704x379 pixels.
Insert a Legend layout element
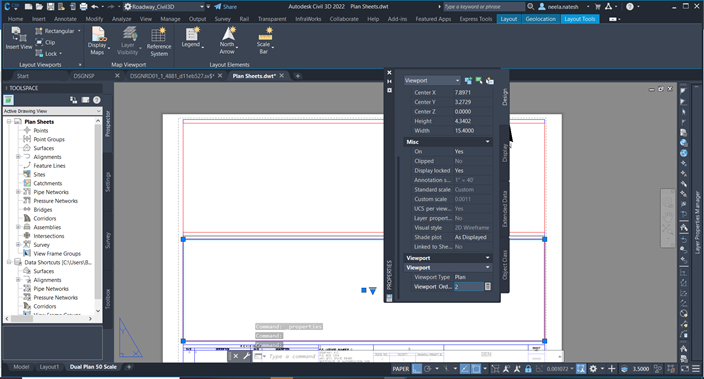[192, 37]
